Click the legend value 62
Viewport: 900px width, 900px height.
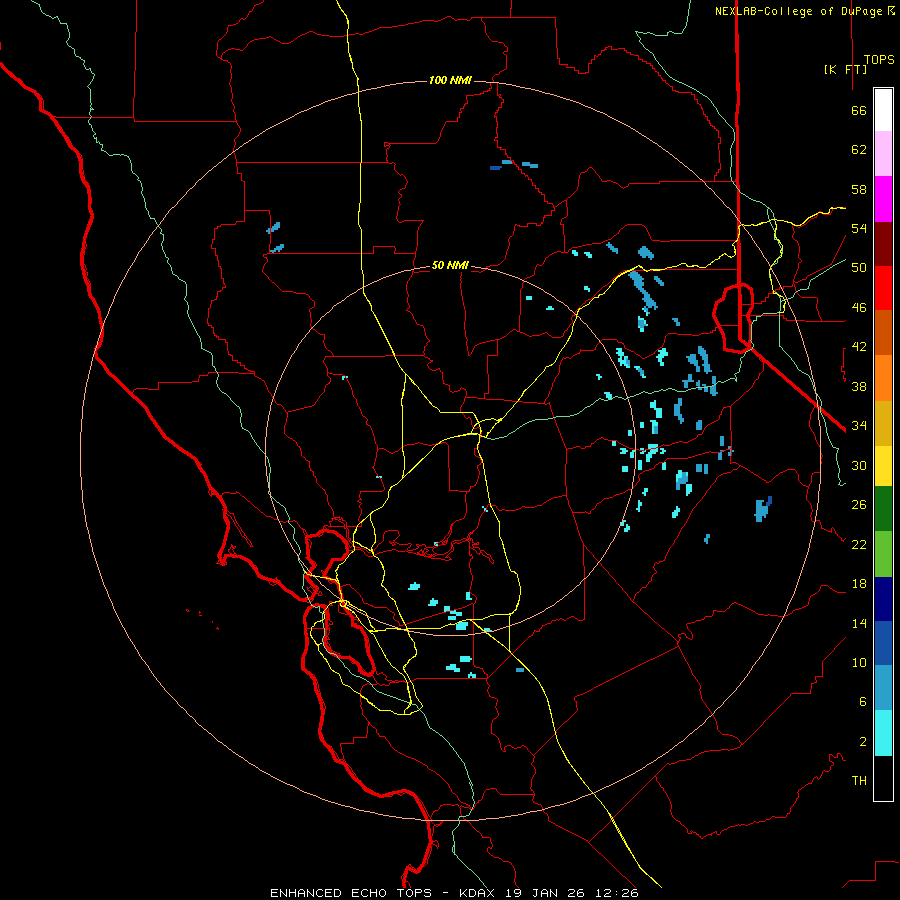(859, 150)
